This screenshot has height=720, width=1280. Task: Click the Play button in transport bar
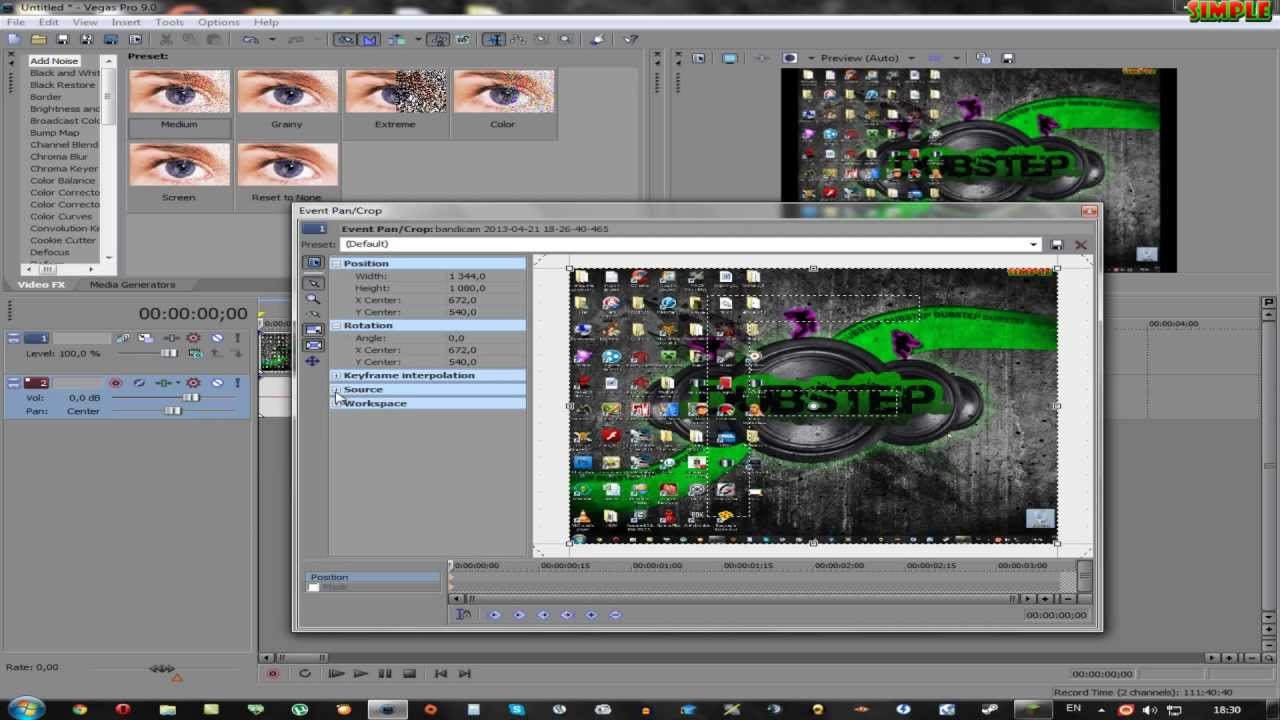(360, 674)
